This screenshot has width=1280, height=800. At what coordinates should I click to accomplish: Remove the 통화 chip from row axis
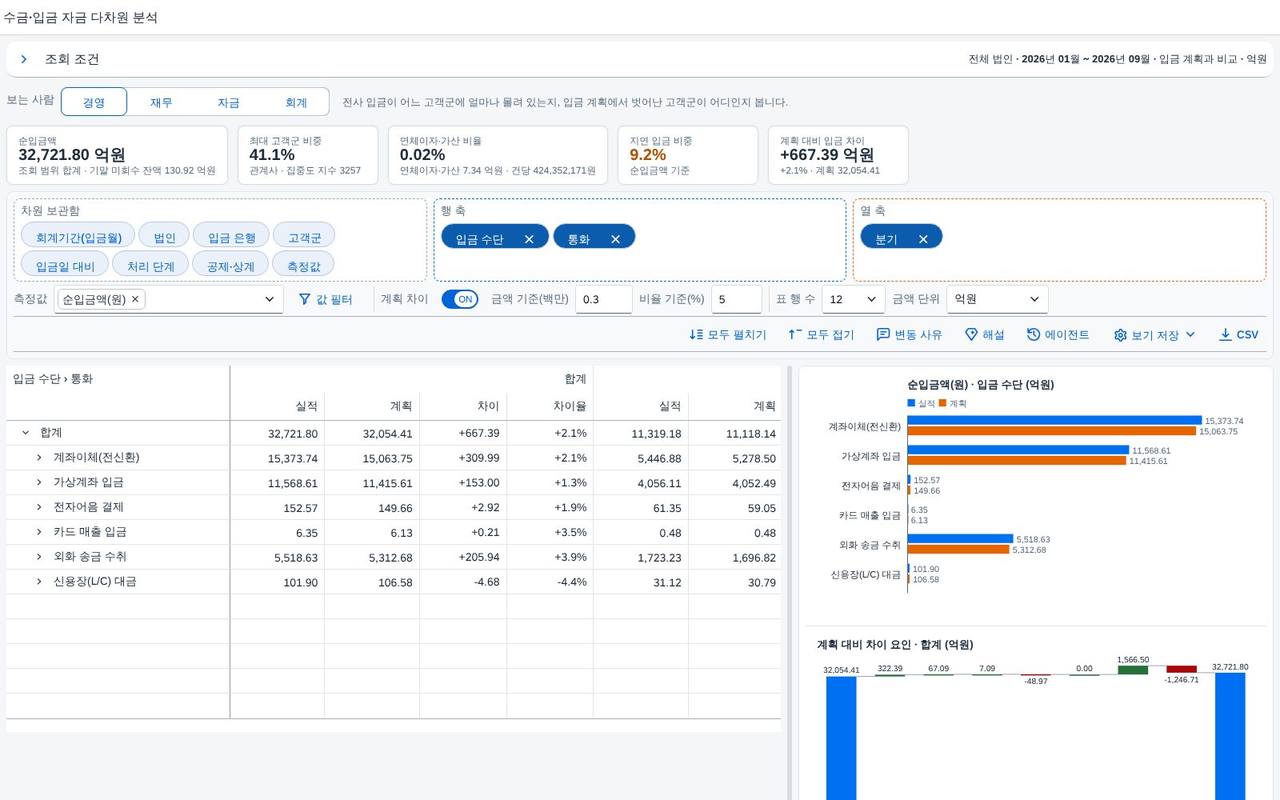(615, 239)
